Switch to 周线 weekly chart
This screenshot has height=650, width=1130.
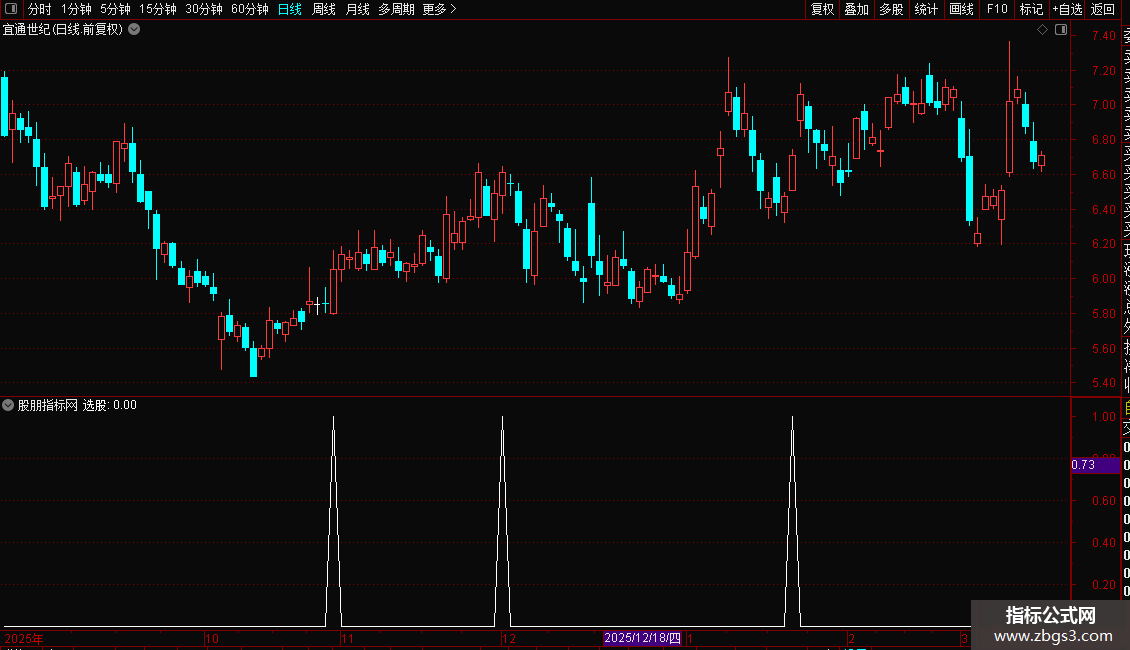tap(324, 9)
